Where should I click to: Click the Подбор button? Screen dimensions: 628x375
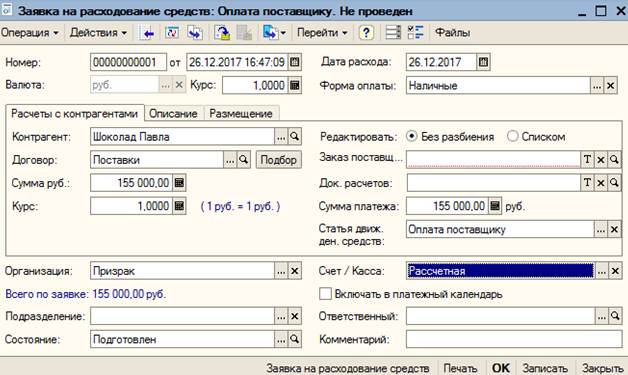(279, 160)
